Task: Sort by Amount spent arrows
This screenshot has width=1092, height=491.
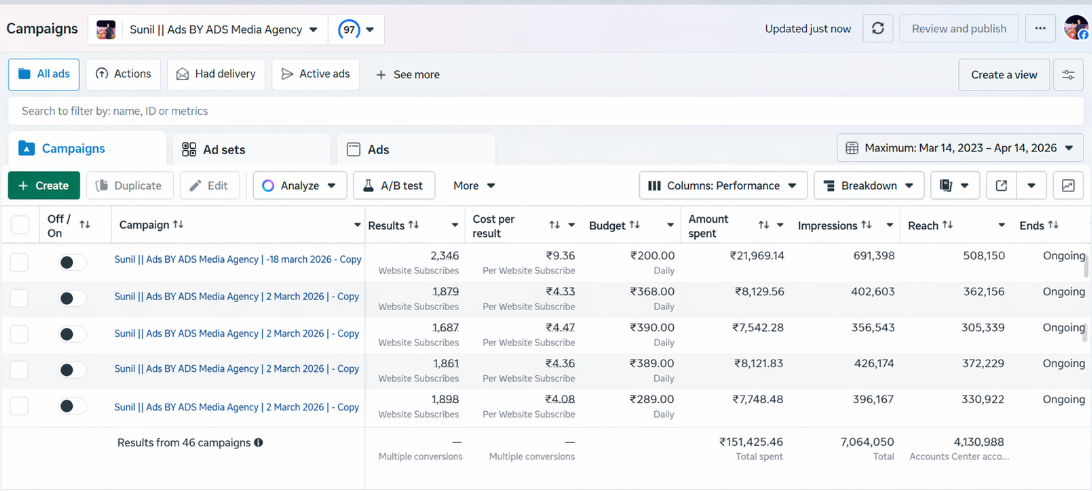Action: [764, 225]
